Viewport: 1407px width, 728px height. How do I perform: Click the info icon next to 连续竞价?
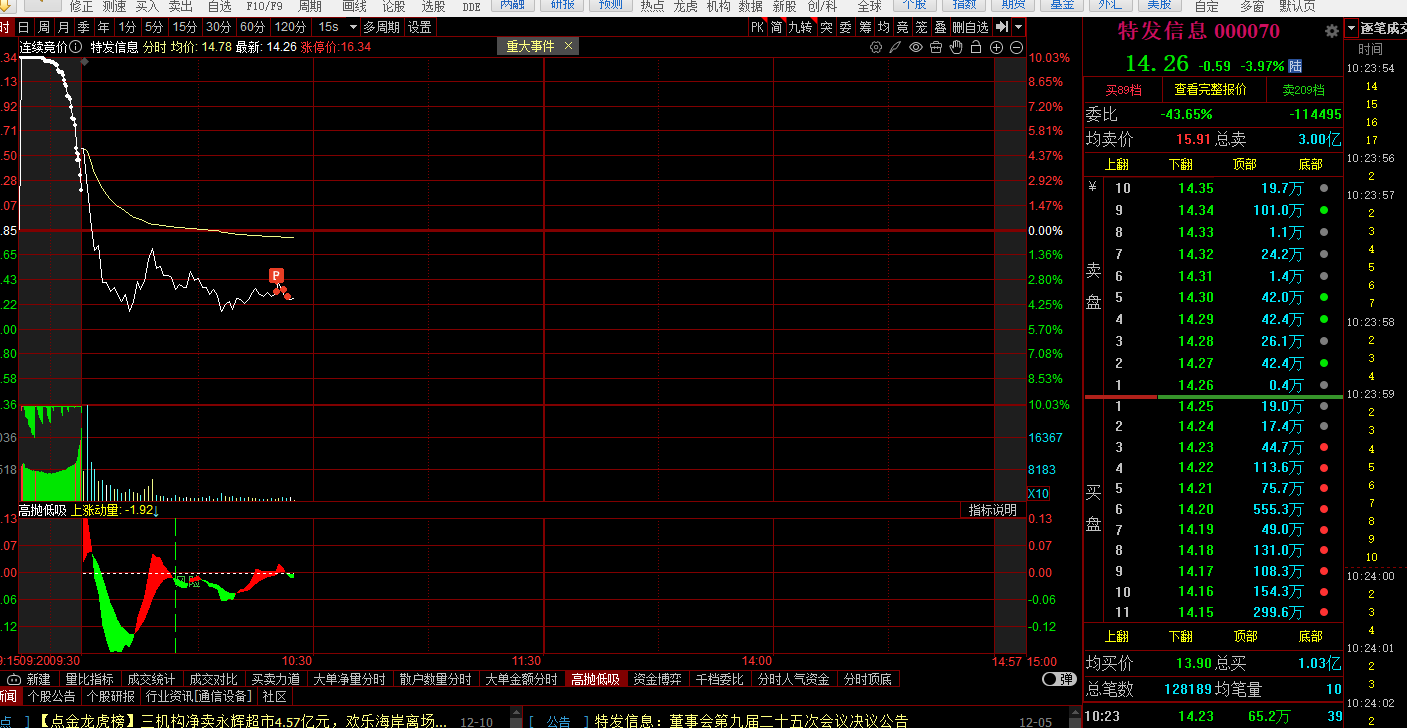[76, 47]
